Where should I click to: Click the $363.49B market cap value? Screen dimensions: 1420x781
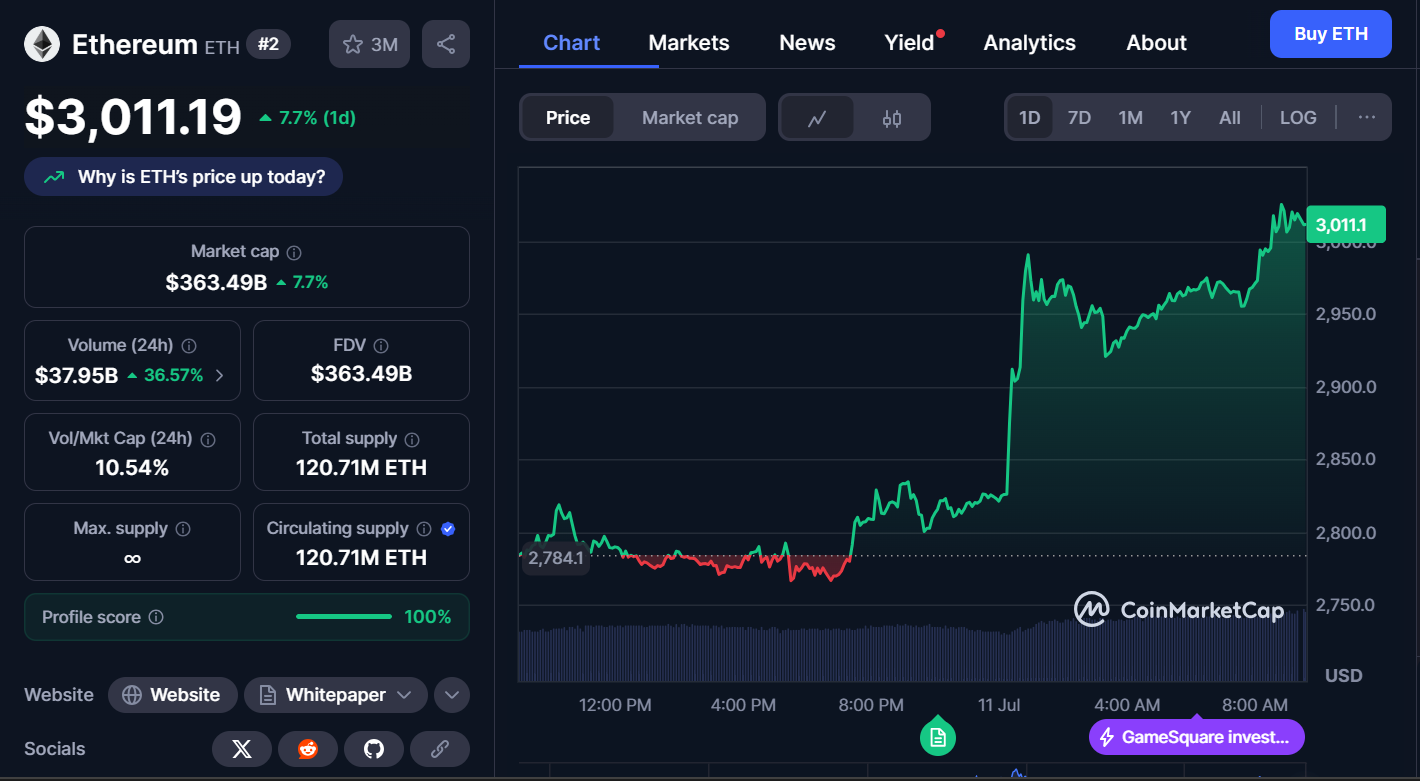[216, 283]
